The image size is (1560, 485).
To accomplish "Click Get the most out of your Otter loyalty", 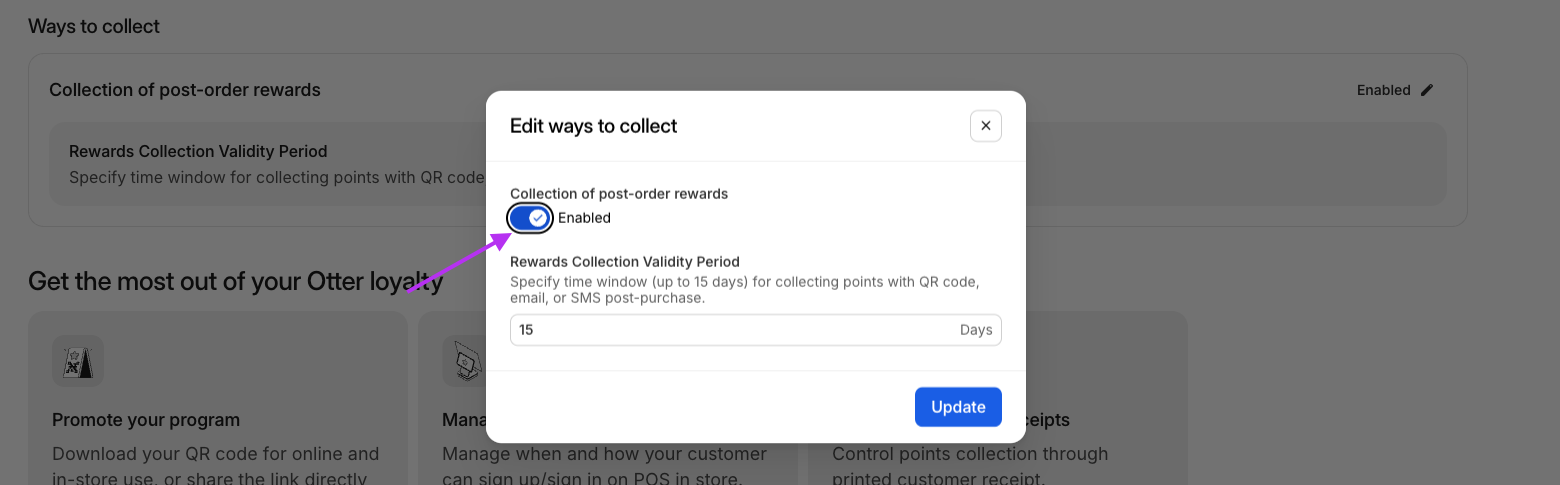I will (x=236, y=281).
